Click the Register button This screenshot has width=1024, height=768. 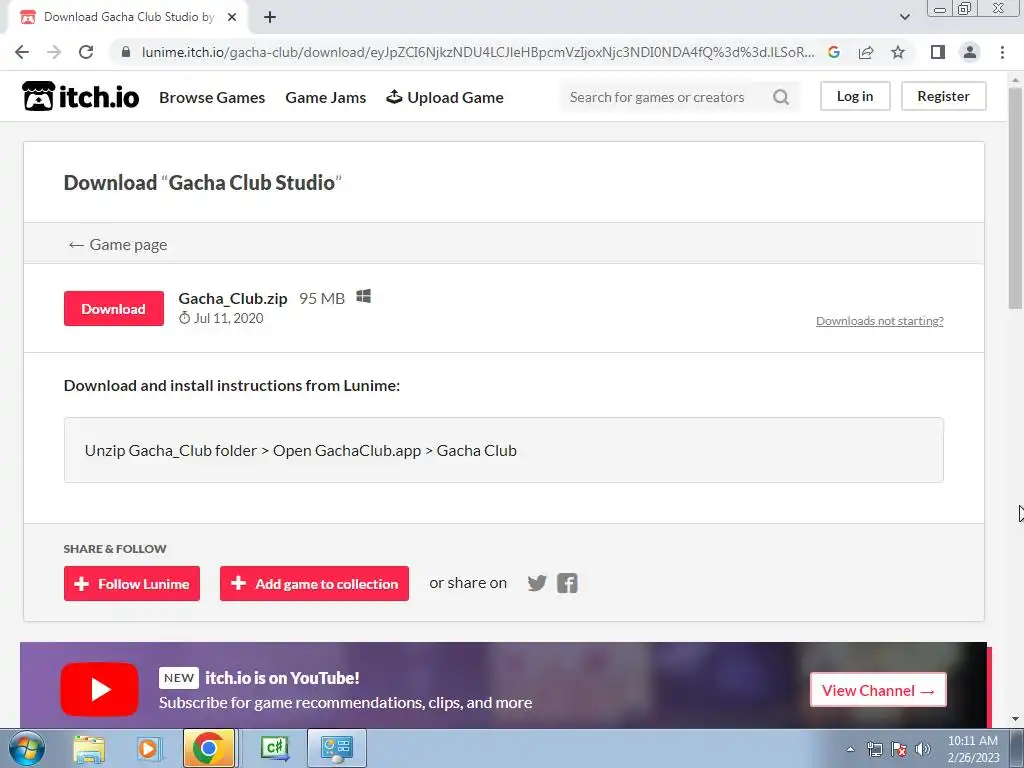point(943,96)
